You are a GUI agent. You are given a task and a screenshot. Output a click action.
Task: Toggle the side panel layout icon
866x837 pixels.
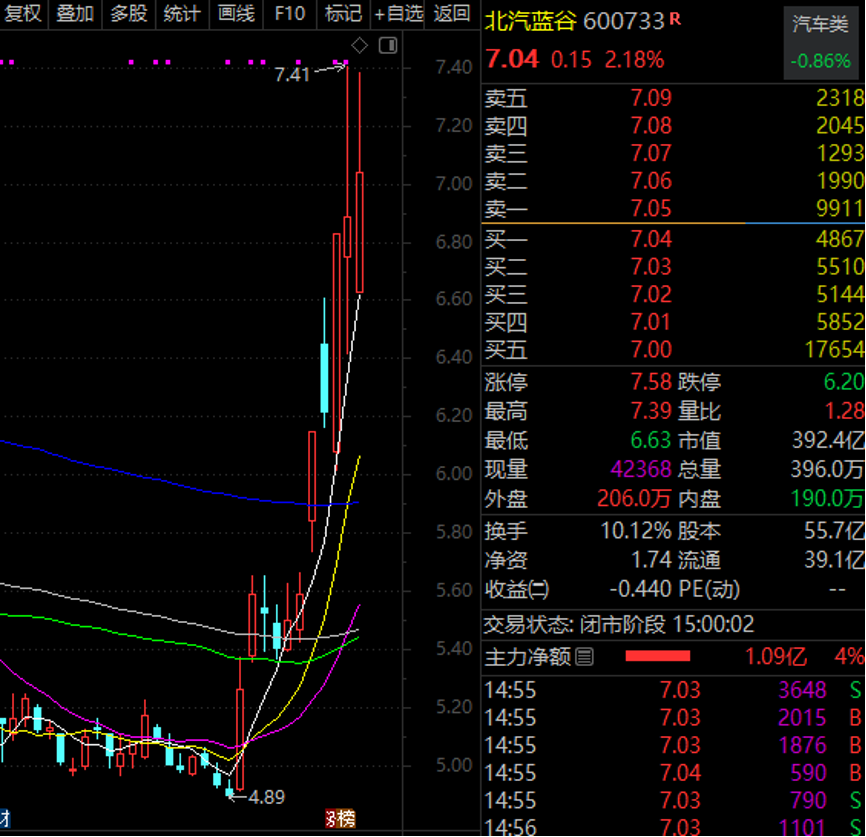[x=388, y=45]
